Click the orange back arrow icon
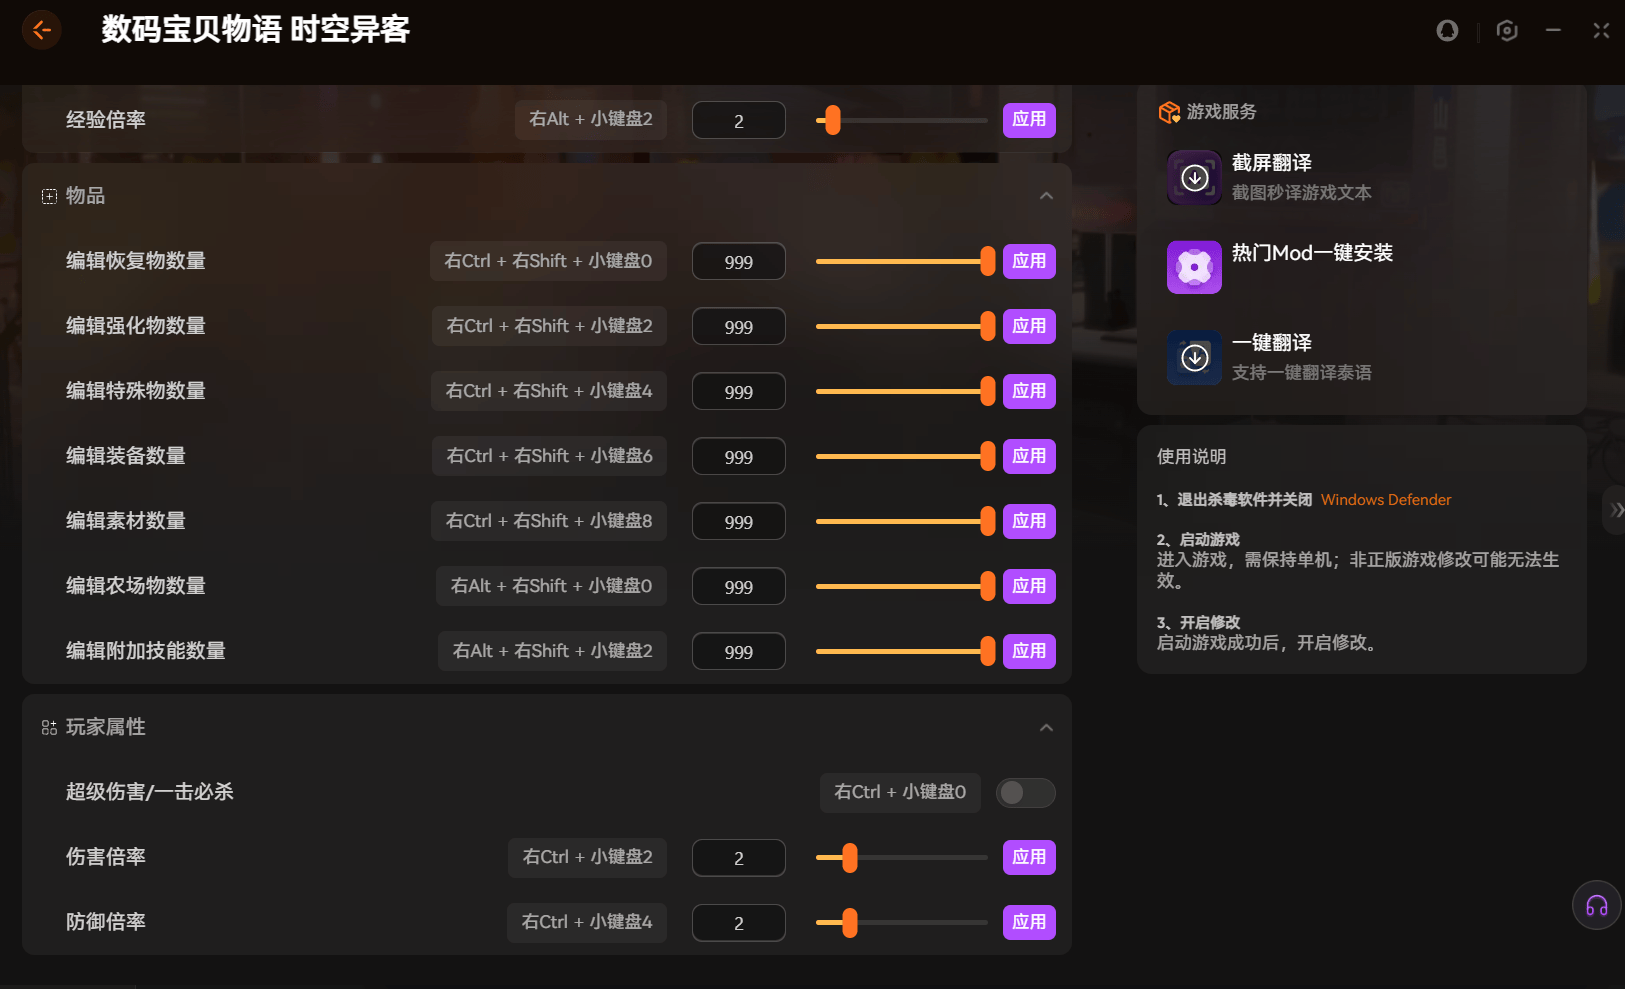This screenshot has width=1625, height=989. click(42, 30)
